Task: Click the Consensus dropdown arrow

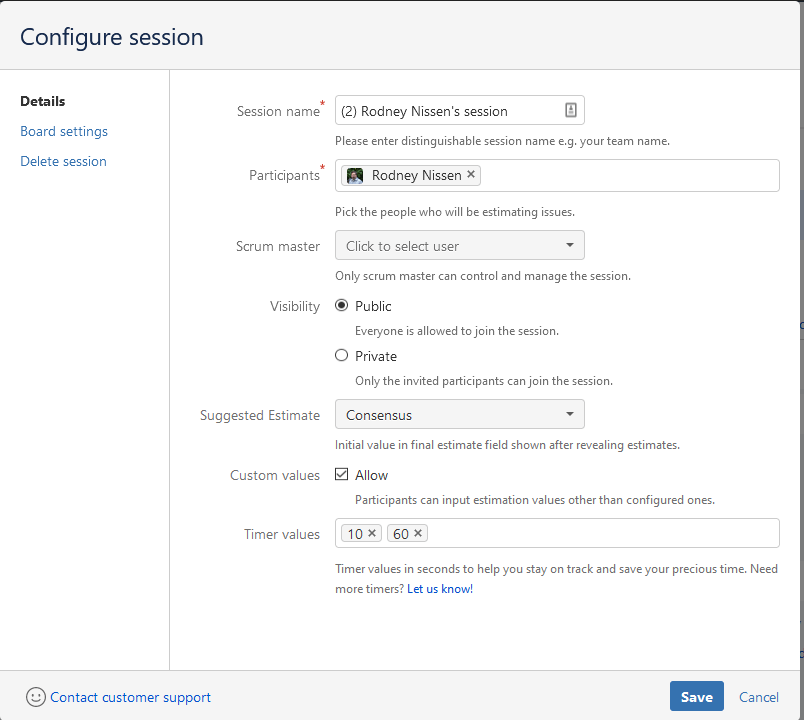Action: 569,415
